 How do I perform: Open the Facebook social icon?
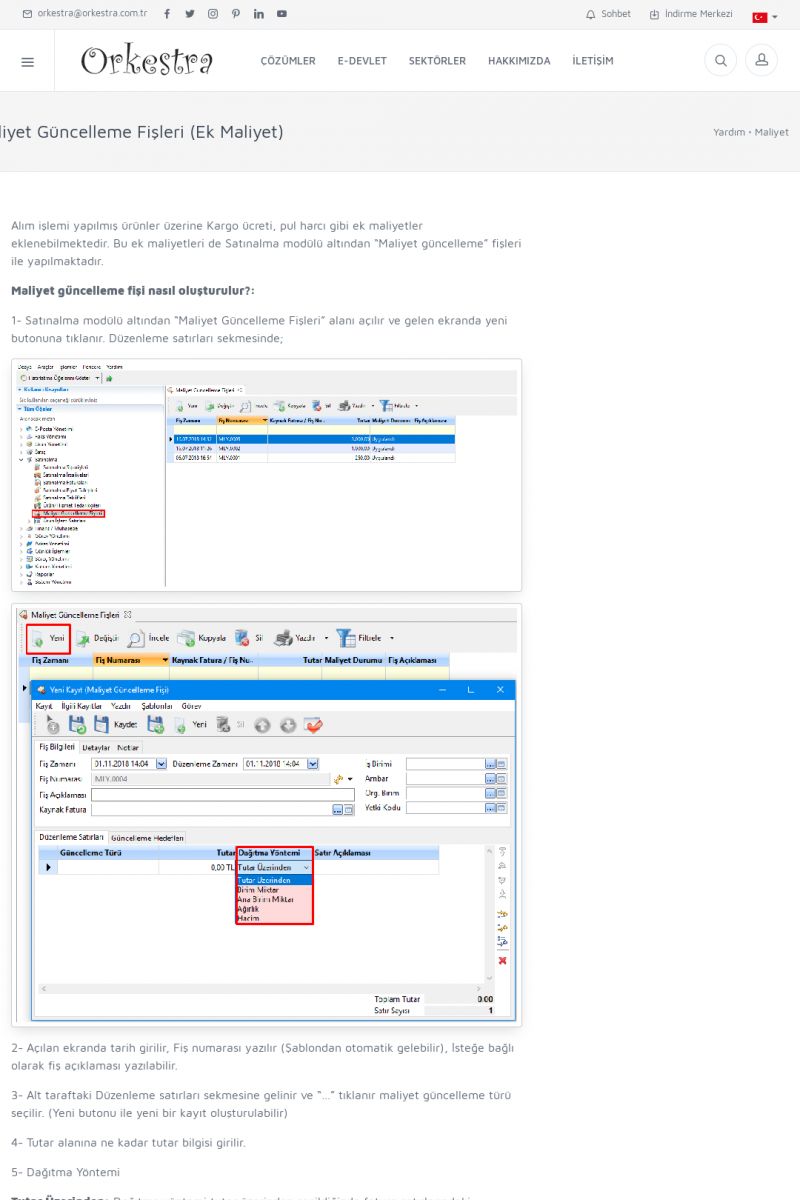(x=167, y=14)
